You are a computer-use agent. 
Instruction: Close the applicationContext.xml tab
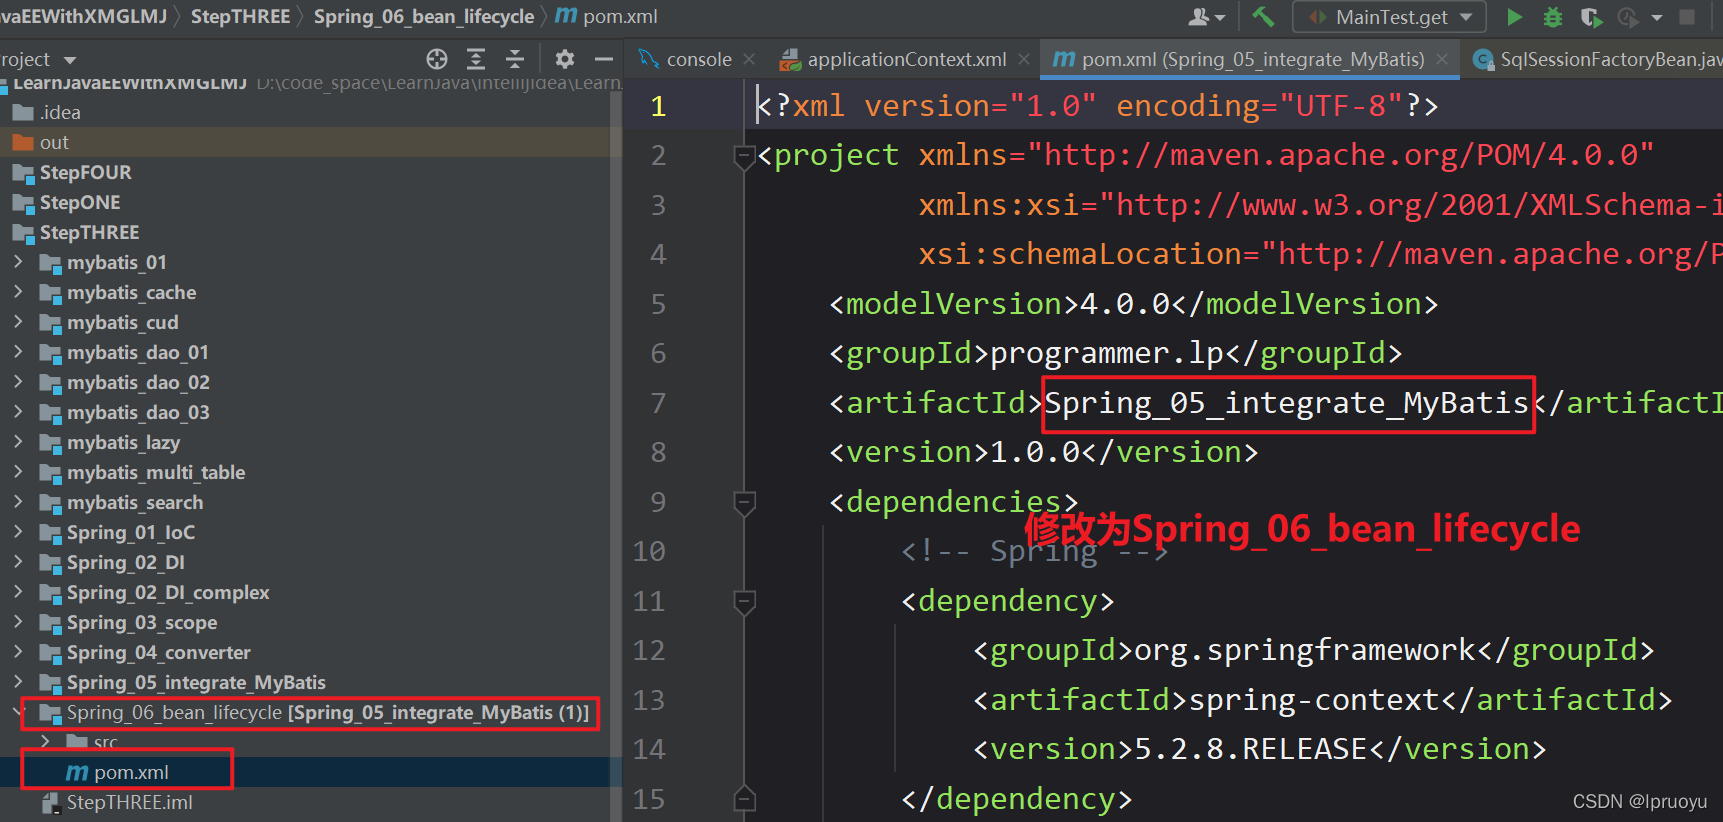point(1024,60)
